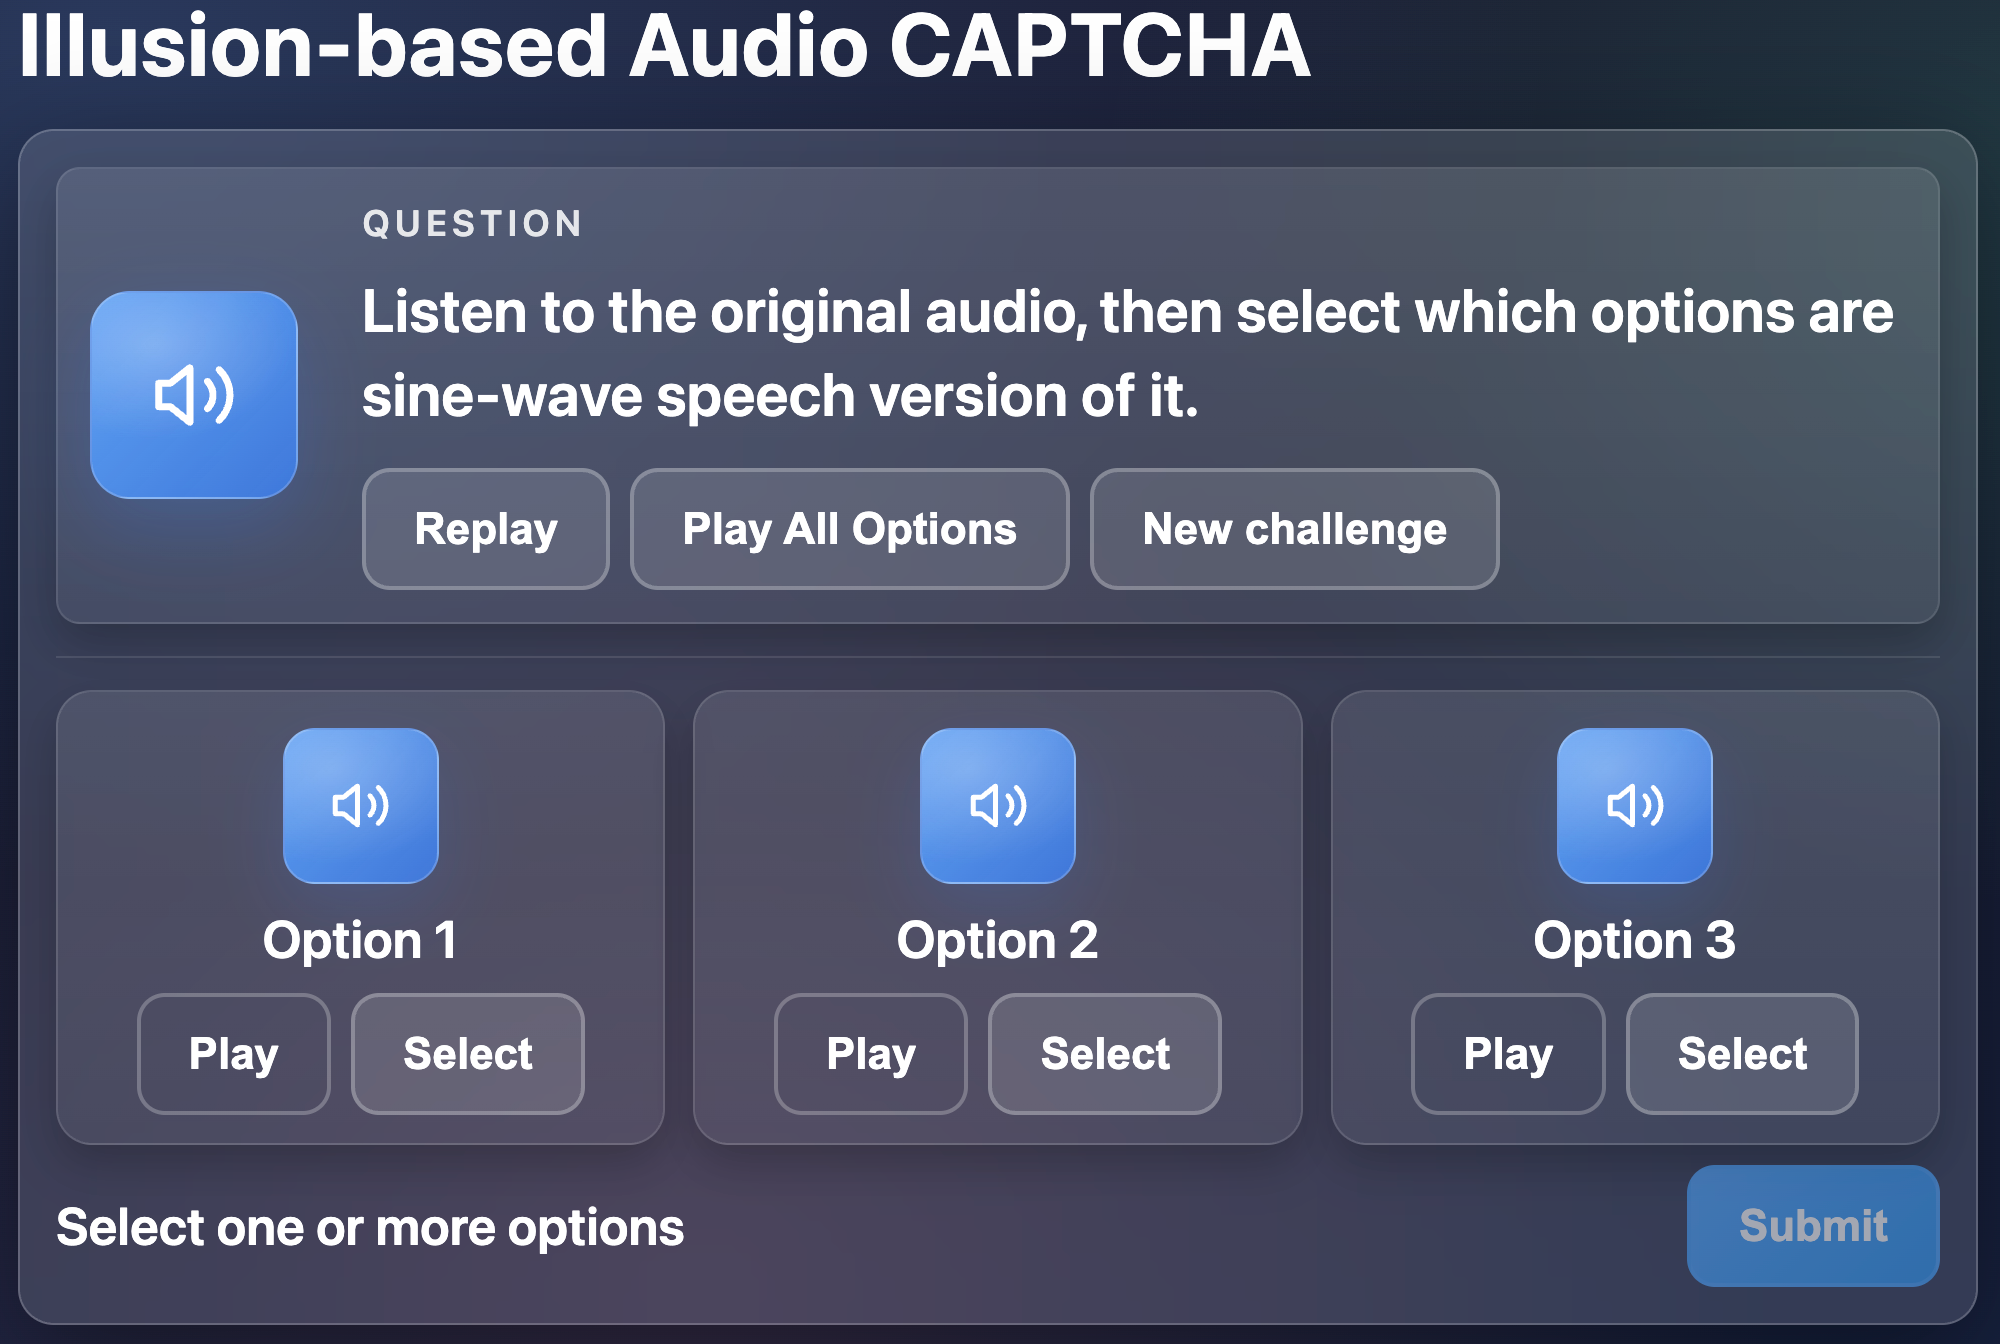
Task: Submit the selected answers
Action: pyautogui.click(x=1812, y=1225)
